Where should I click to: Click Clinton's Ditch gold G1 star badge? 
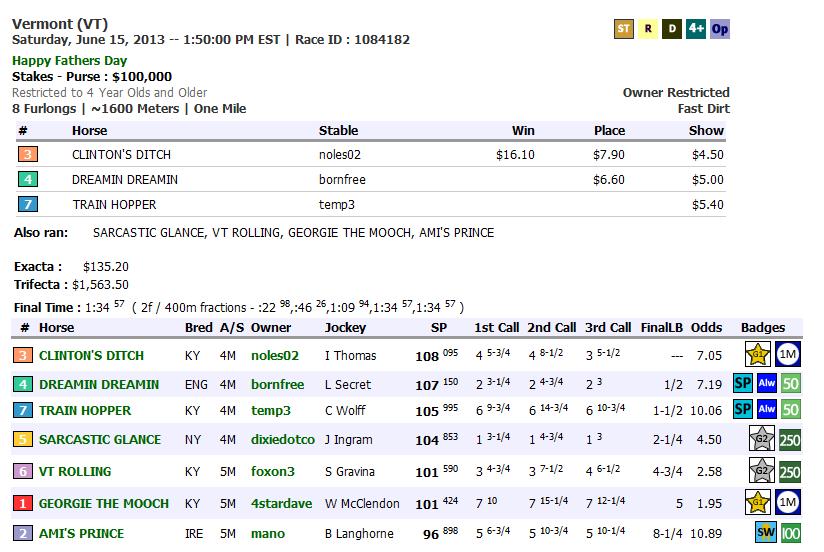(760, 355)
